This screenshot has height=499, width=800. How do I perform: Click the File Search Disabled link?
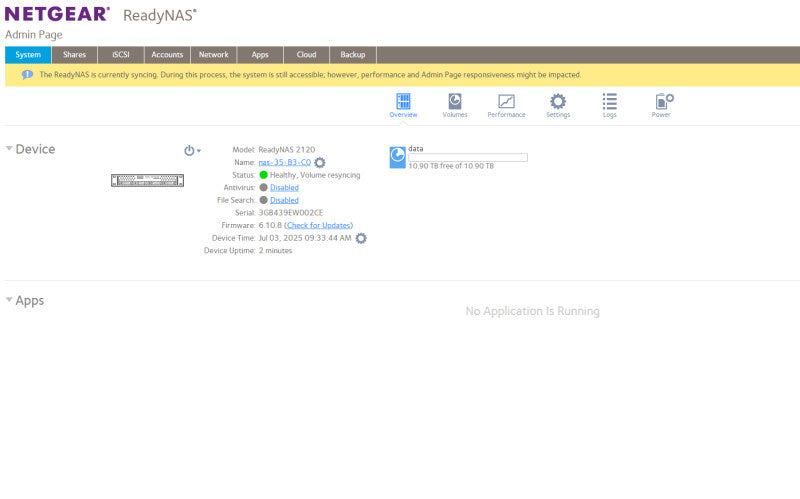coord(284,200)
